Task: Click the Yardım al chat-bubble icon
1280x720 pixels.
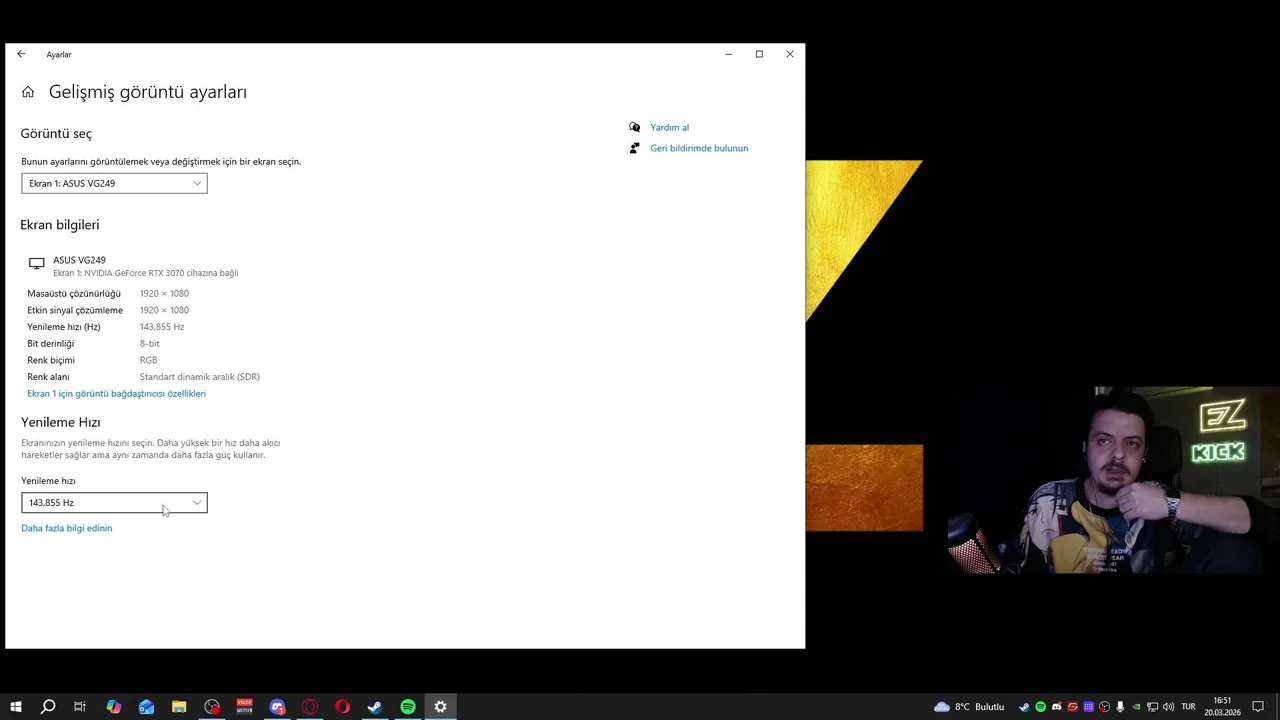Action: (634, 127)
